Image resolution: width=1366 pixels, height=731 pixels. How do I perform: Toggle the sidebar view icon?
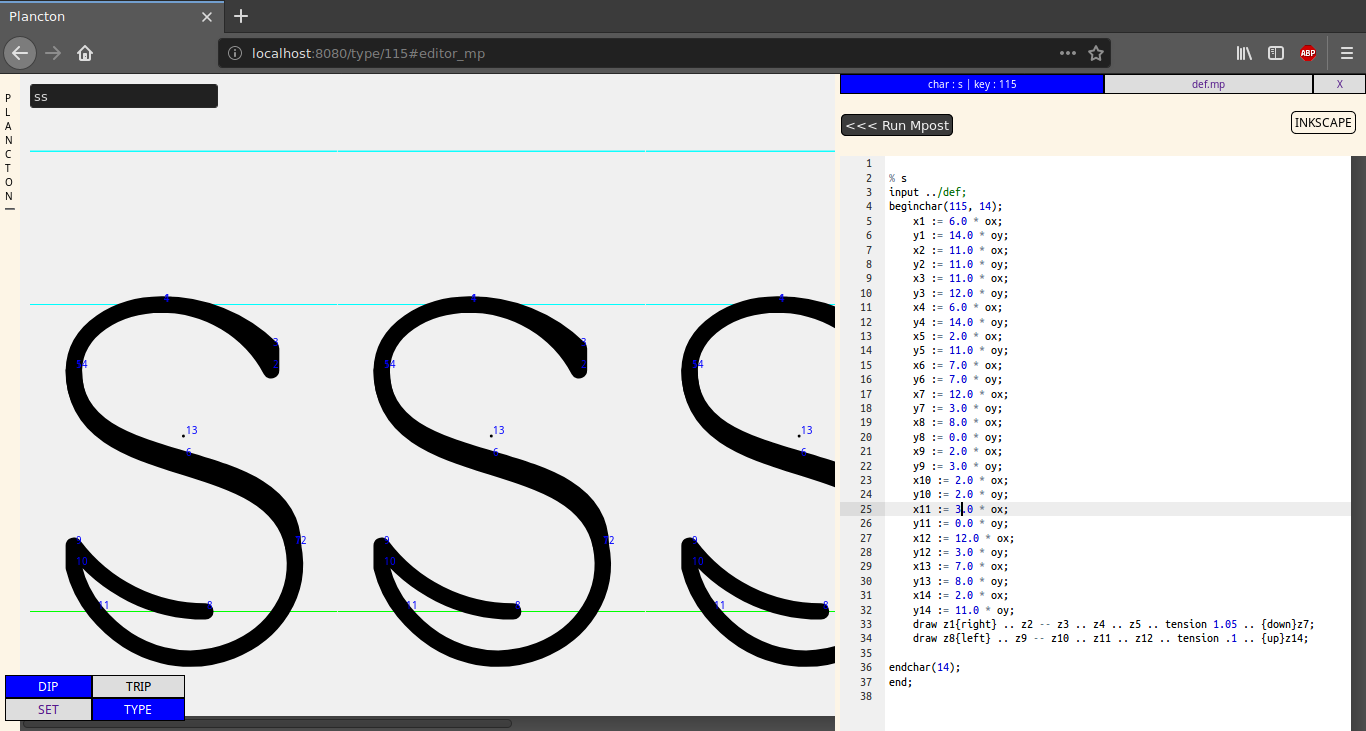coord(1276,53)
